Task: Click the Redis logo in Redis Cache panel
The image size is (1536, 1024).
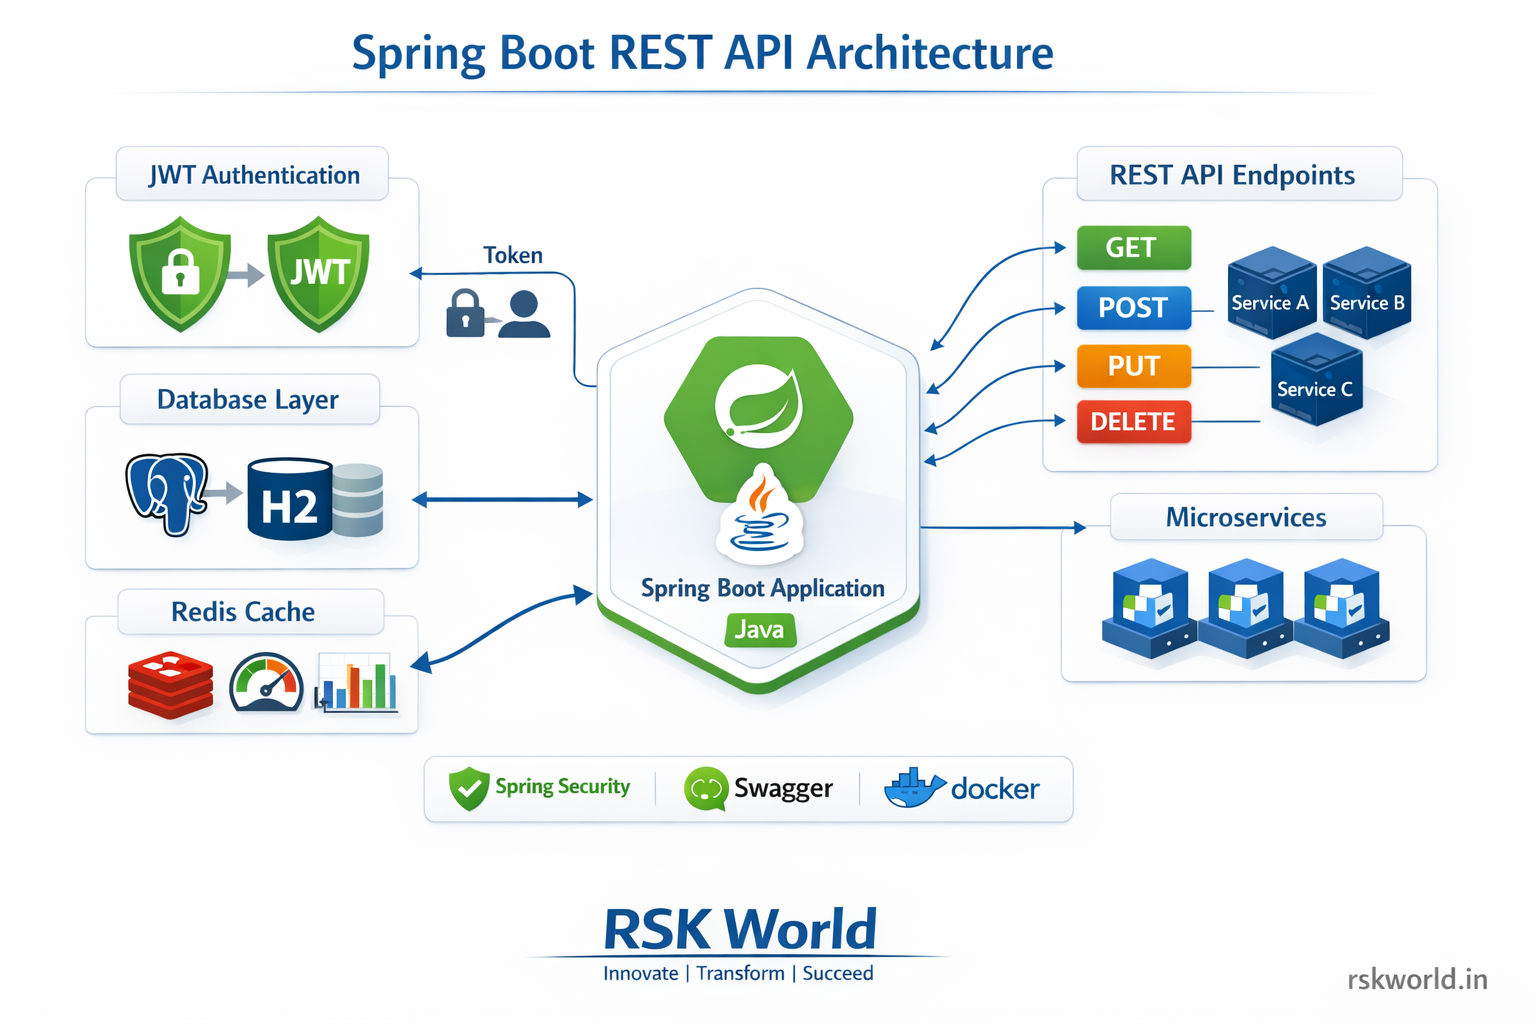Action: [170, 684]
